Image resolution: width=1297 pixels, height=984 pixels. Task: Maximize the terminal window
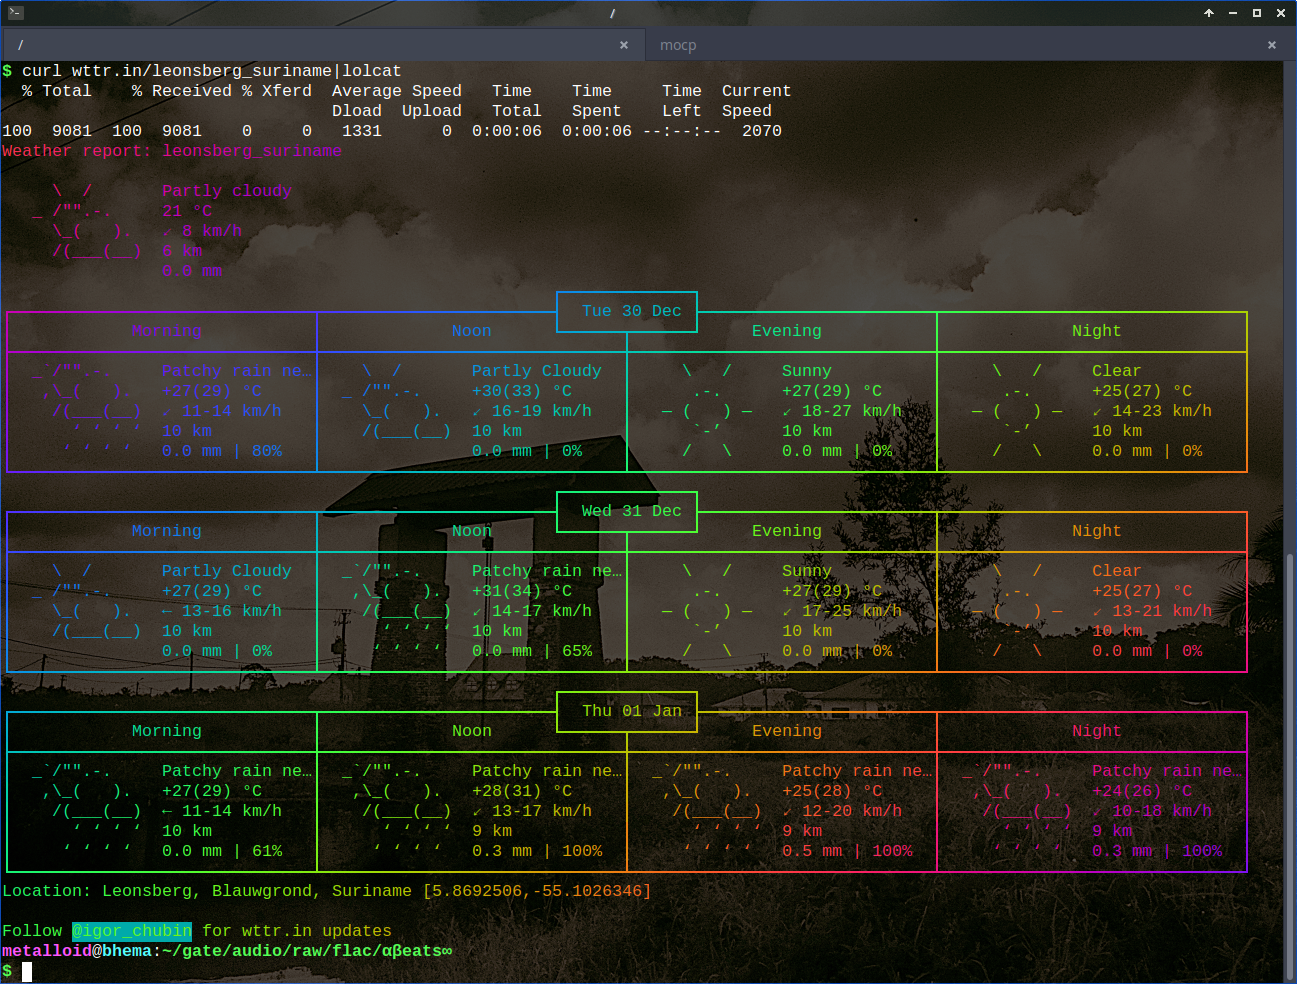[1256, 13]
